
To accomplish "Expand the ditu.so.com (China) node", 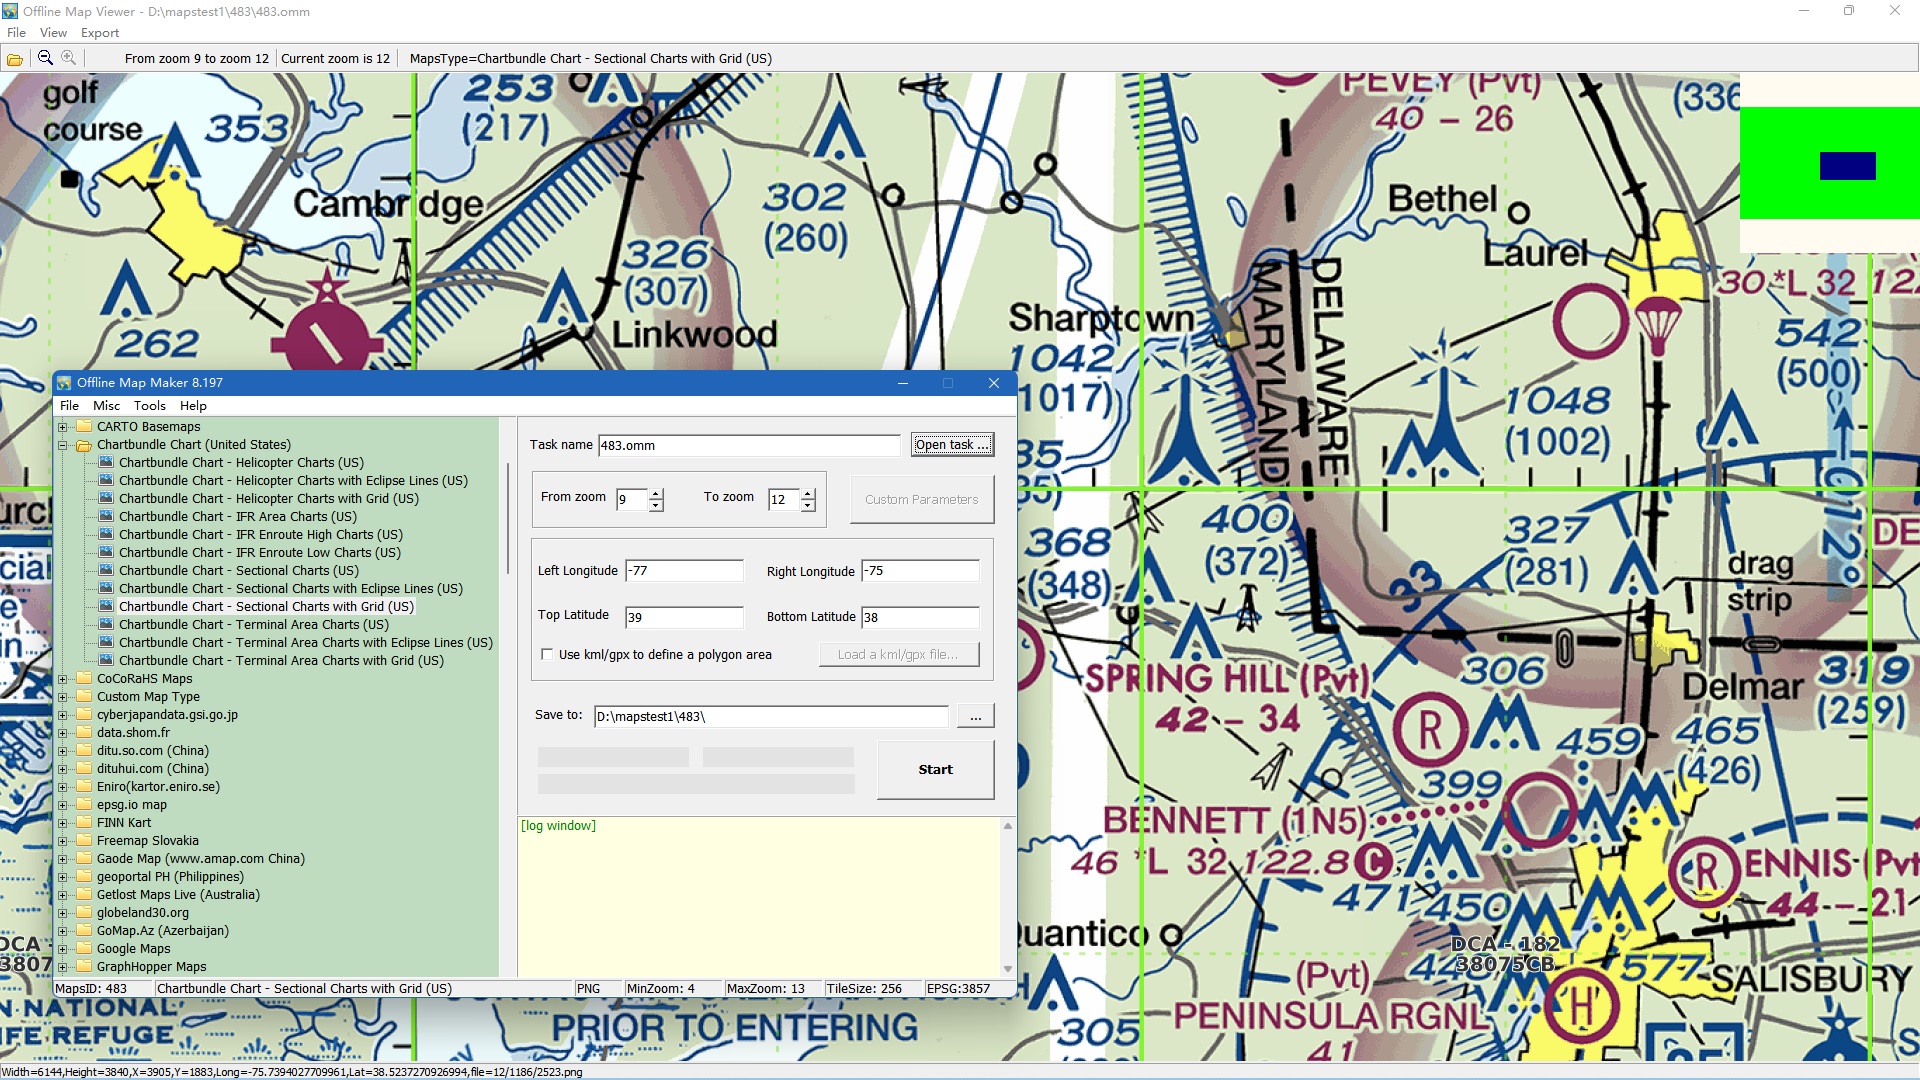I will (x=62, y=751).
